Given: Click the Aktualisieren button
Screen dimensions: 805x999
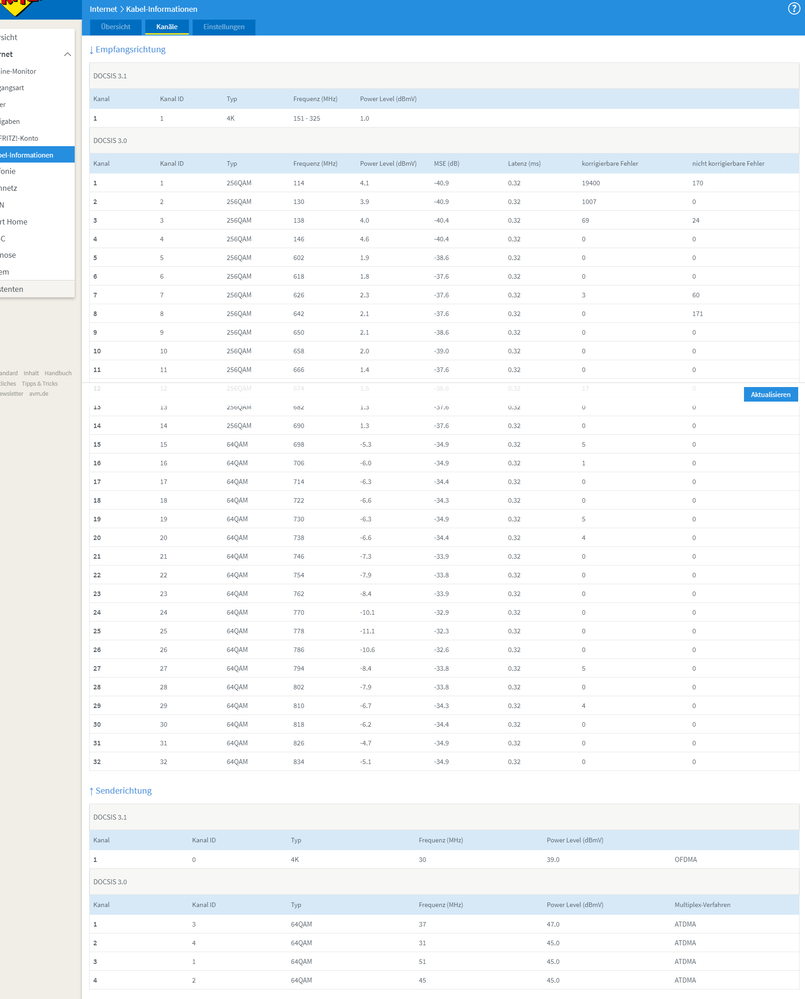Looking at the screenshot, I should [x=771, y=394].
